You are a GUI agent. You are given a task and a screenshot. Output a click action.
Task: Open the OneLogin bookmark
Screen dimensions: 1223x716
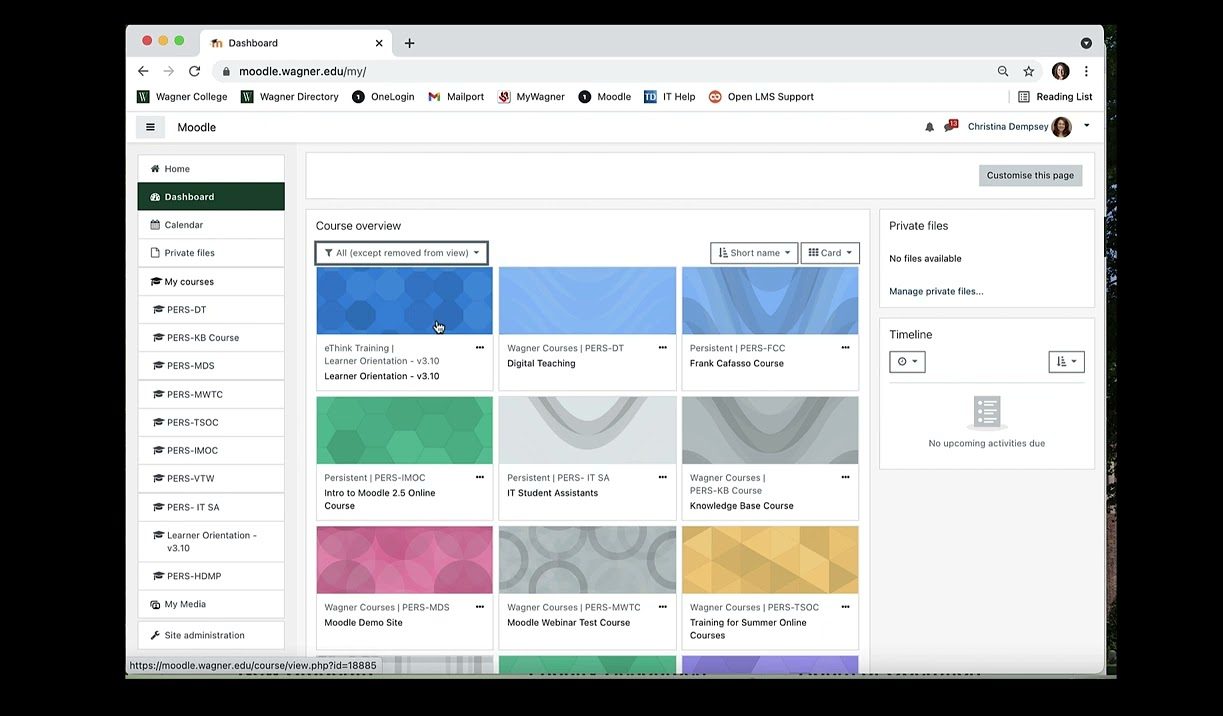coord(383,97)
